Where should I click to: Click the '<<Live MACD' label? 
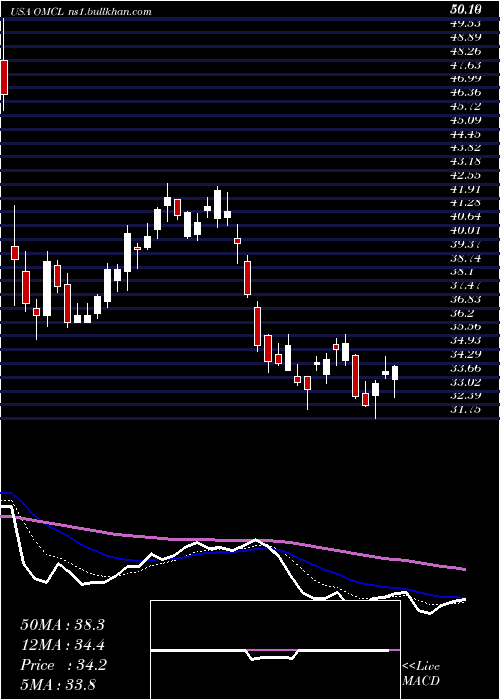[x=421, y=673]
